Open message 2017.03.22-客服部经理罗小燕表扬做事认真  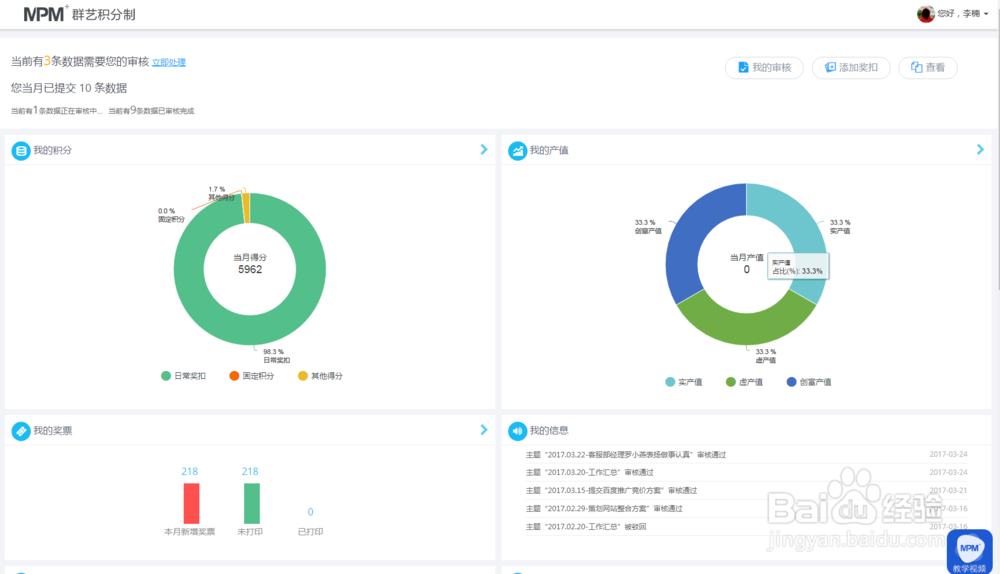tap(626, 455)
